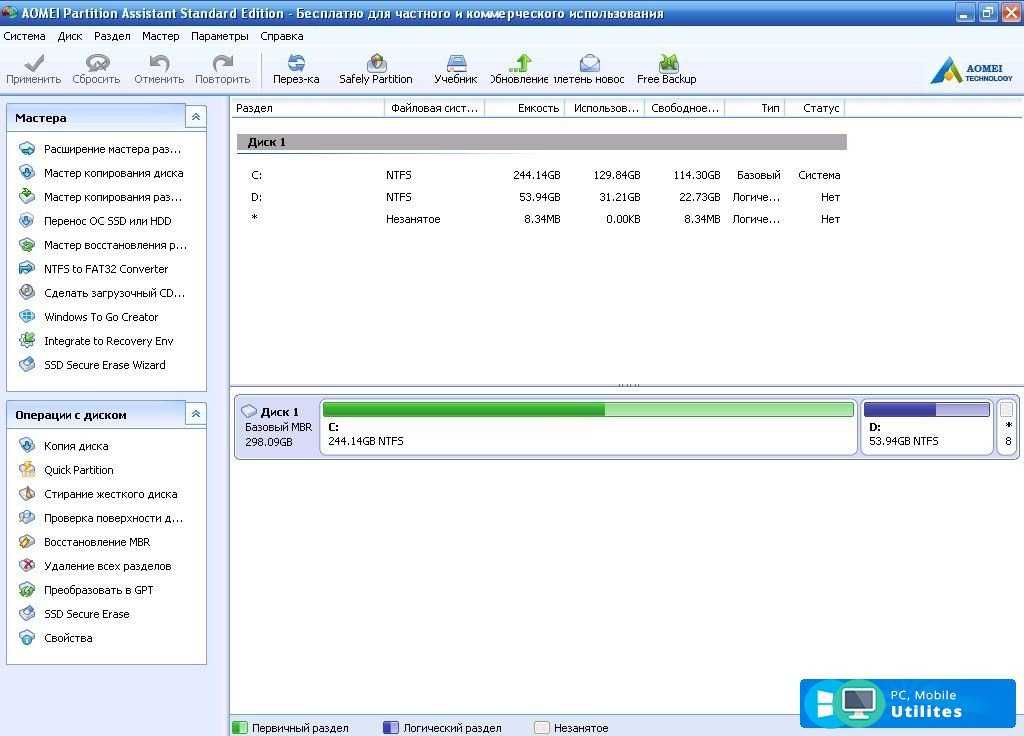
Task: Click the Обновление (Update) green arrow icon
Action: (x=520, y=63)
